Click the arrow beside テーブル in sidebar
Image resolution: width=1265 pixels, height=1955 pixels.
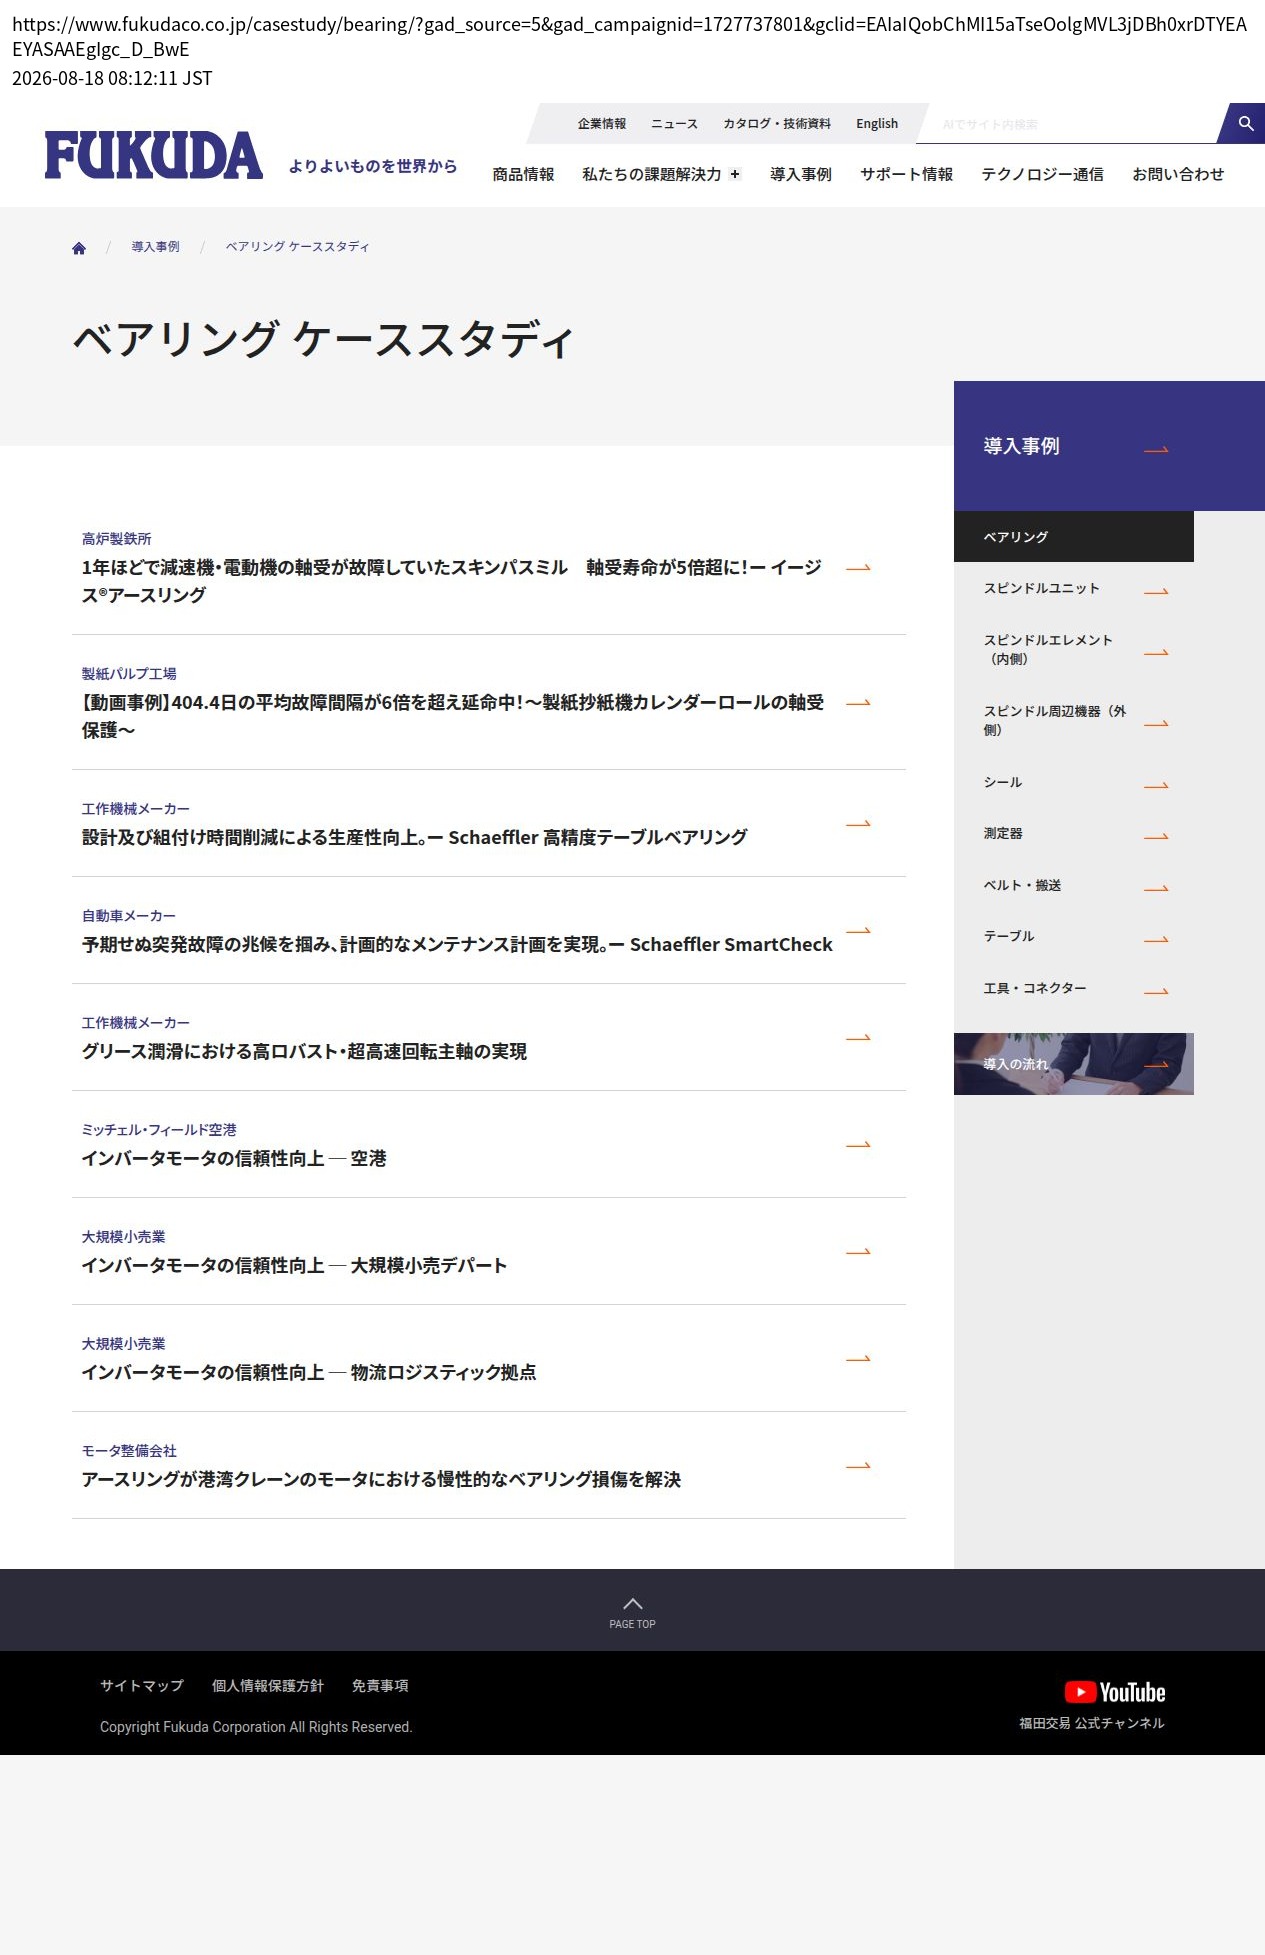1156,939
